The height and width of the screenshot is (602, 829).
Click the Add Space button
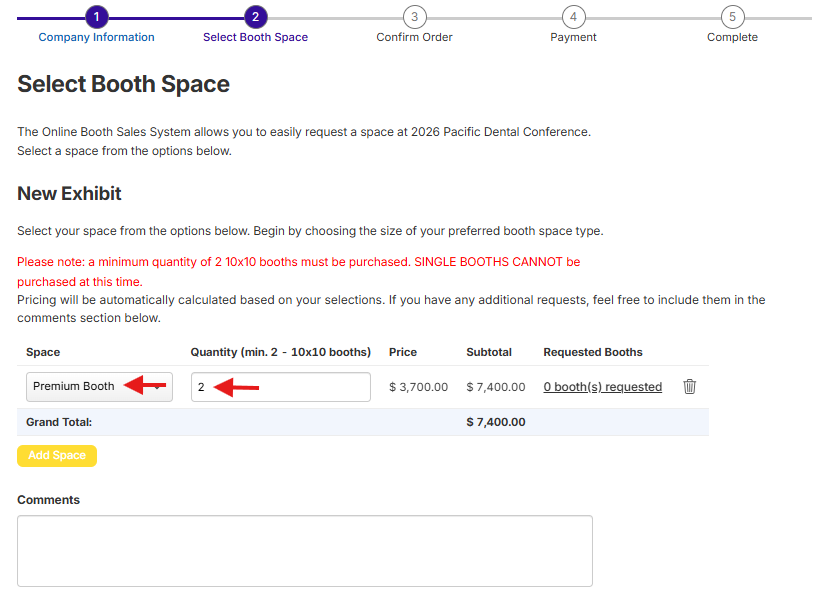[x=57, y=456]
